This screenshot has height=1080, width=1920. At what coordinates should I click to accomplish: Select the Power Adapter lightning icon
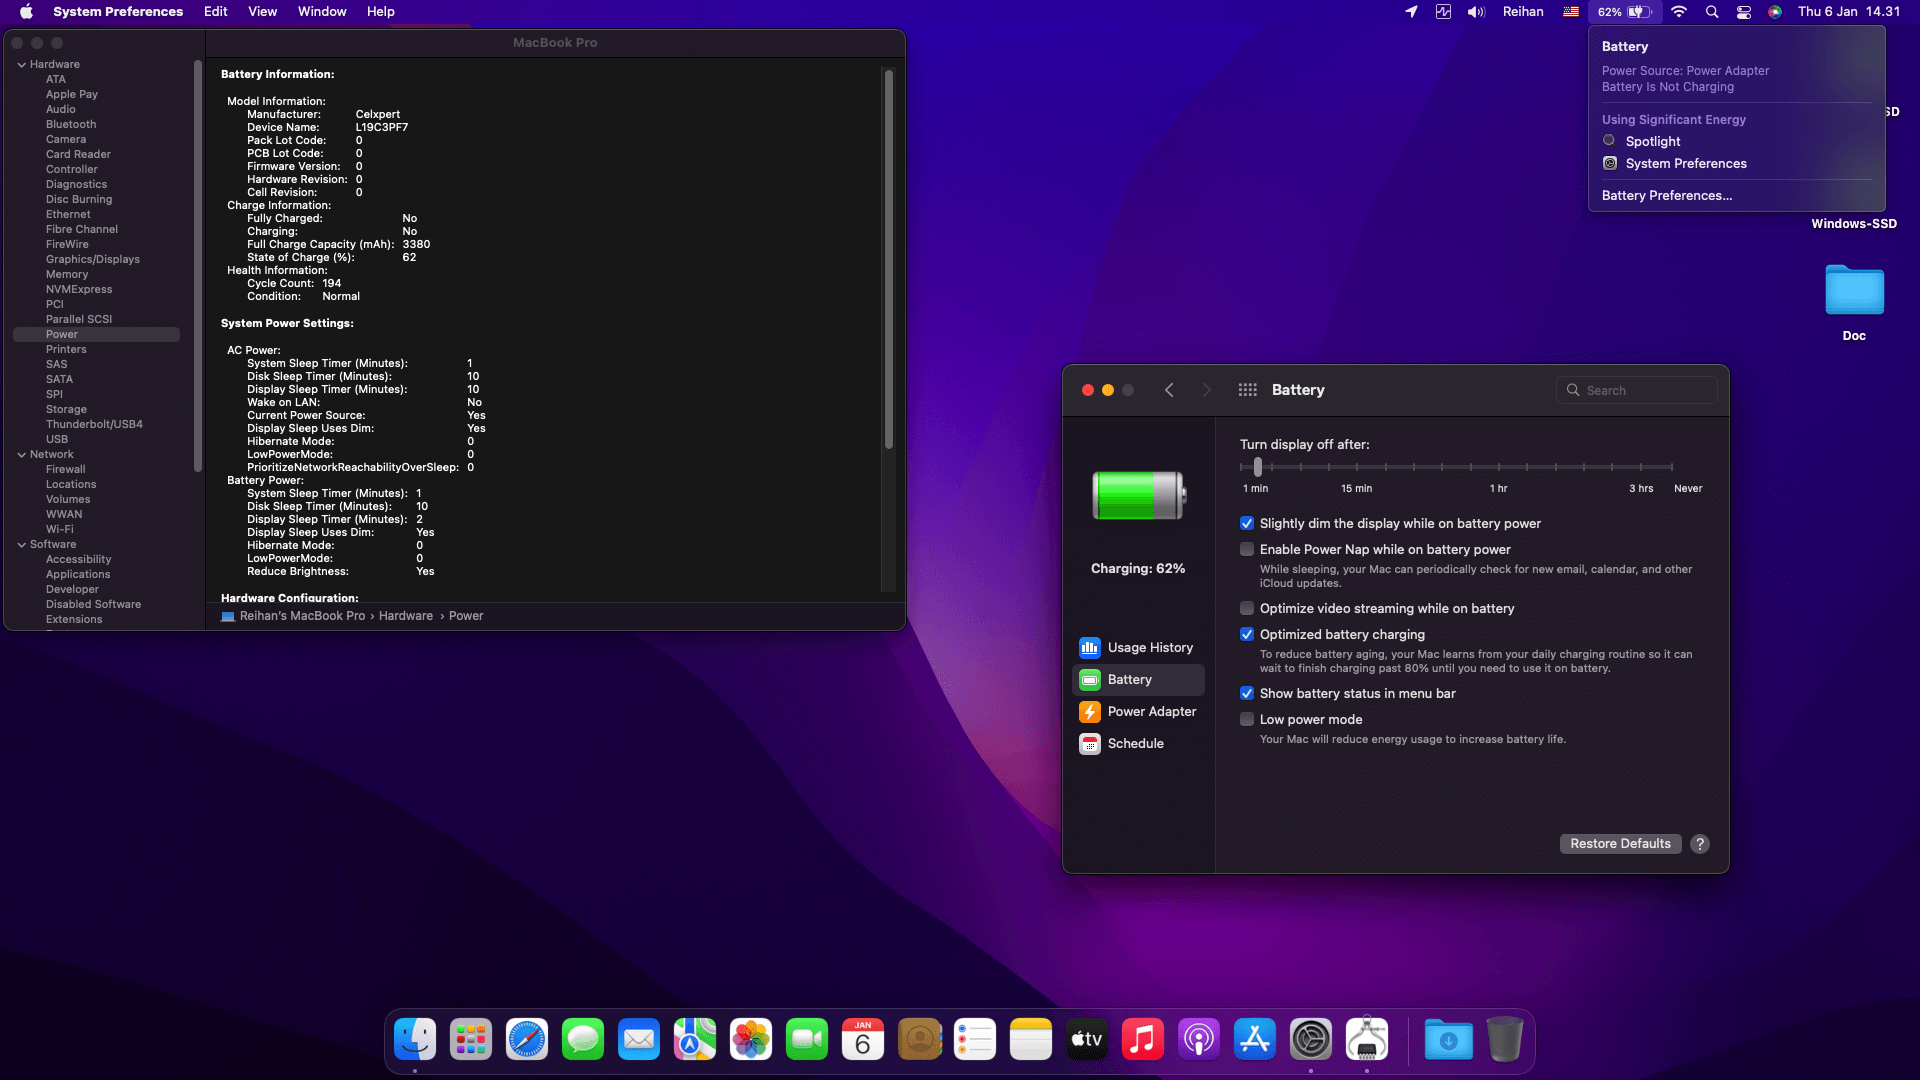pos(1090,712)
